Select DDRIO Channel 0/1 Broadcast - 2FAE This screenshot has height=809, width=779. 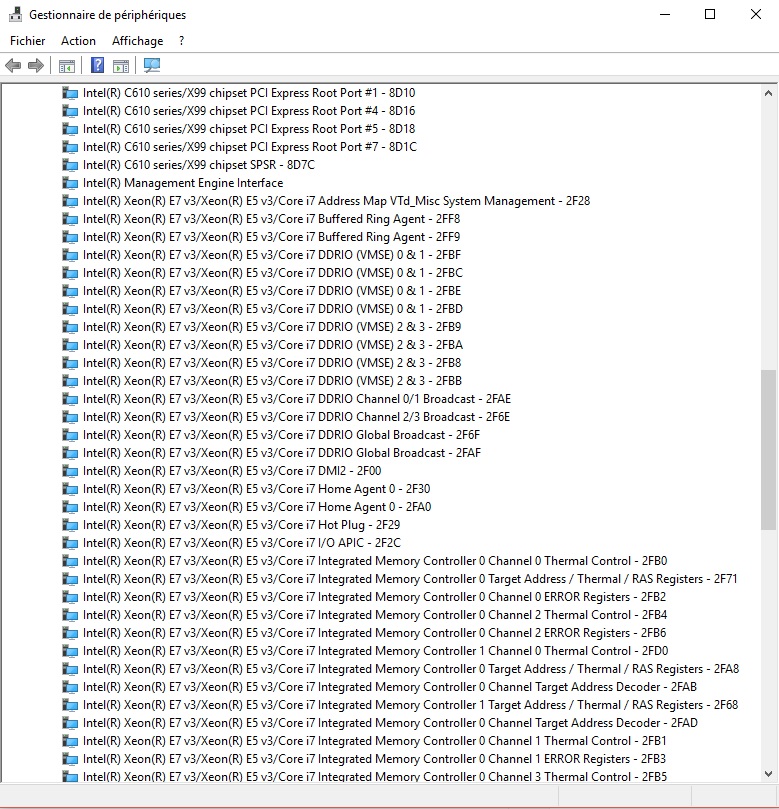(x=297, y=399)
